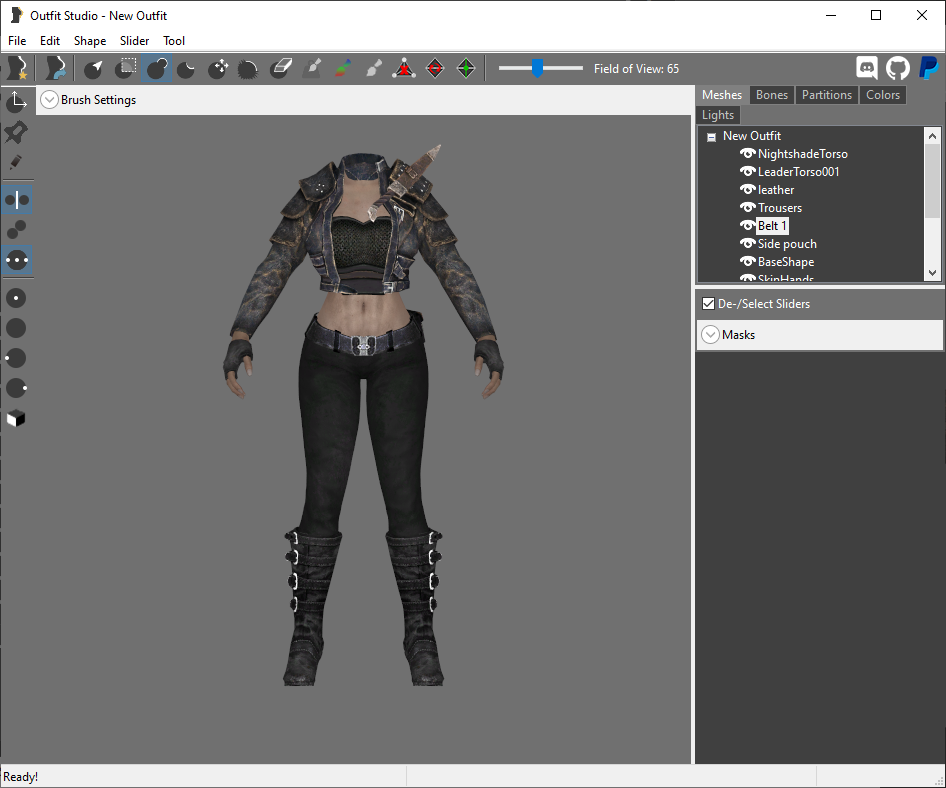The height and width of the screenshot is (788, 946).
Task: Expand the Brush Settings panel
Action: (49, 100)
